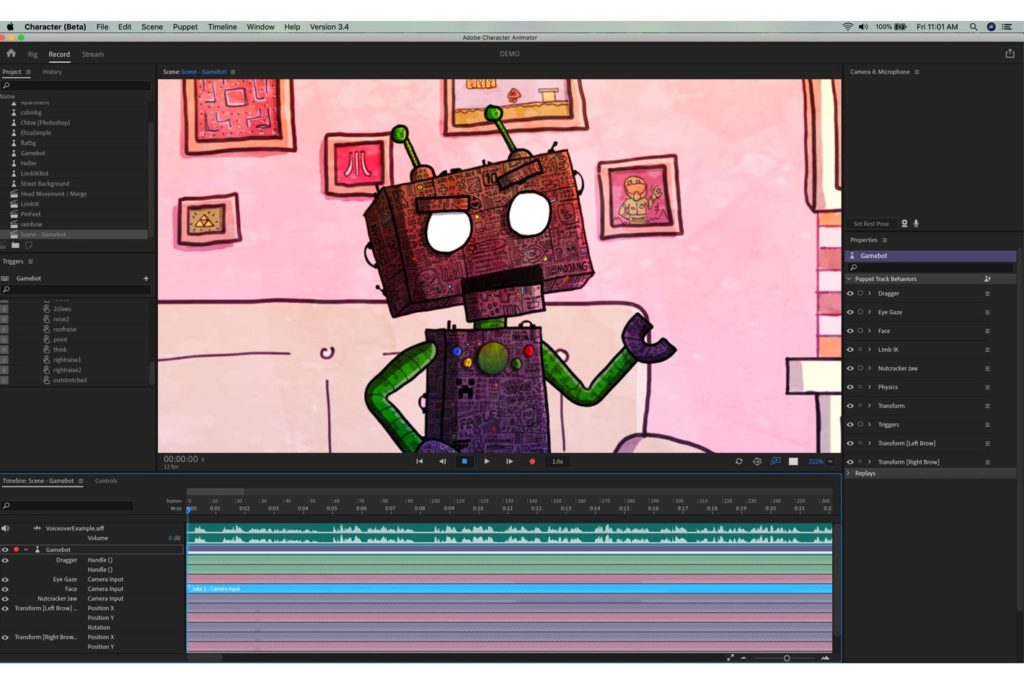This screenshot has height=682, width=1024.
Task: Select the take 1 Camera Input bar
Action: tap(509, 589)
